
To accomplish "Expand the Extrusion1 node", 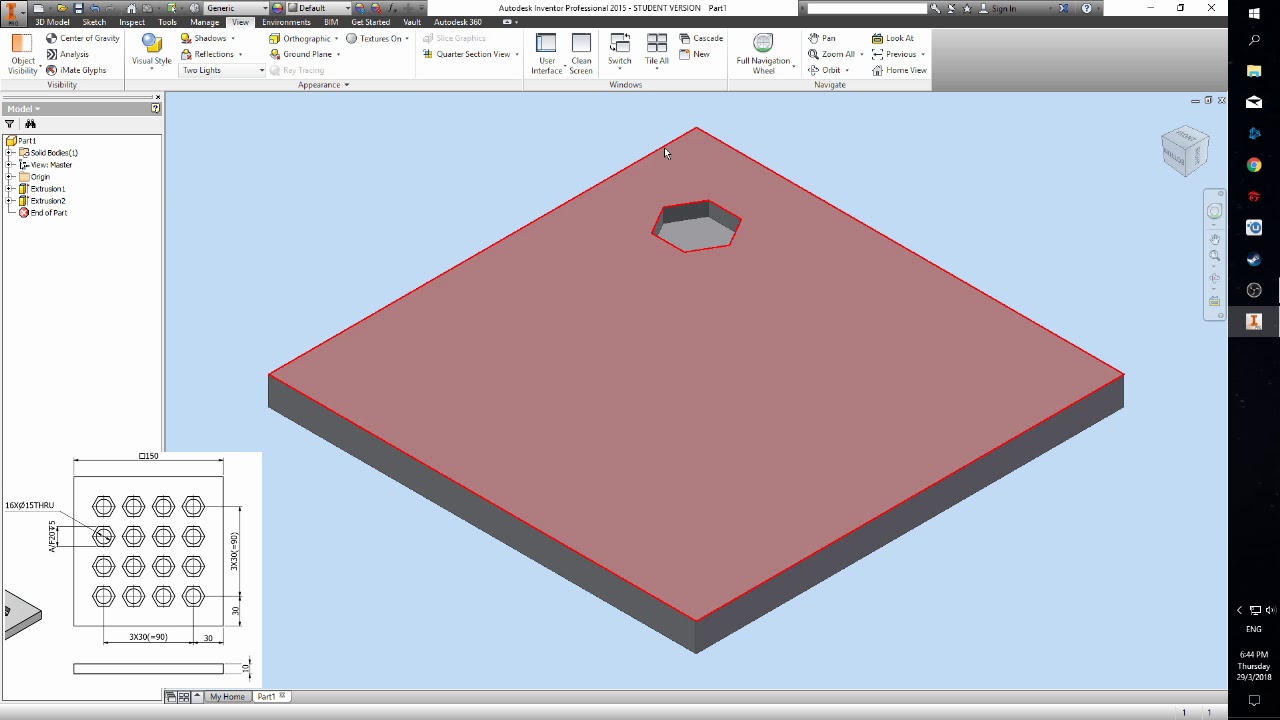I will pyautogui.click(x=10, y=189).
